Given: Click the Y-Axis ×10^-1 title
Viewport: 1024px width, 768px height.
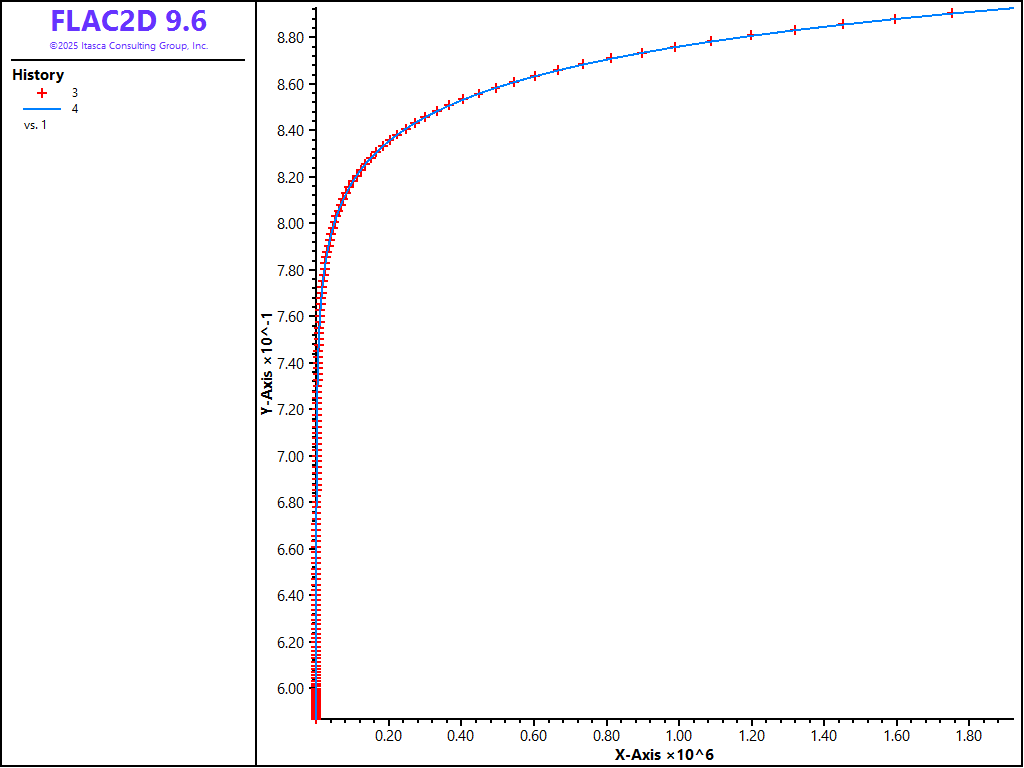Looking at the screenshot, I should (266, 363).
